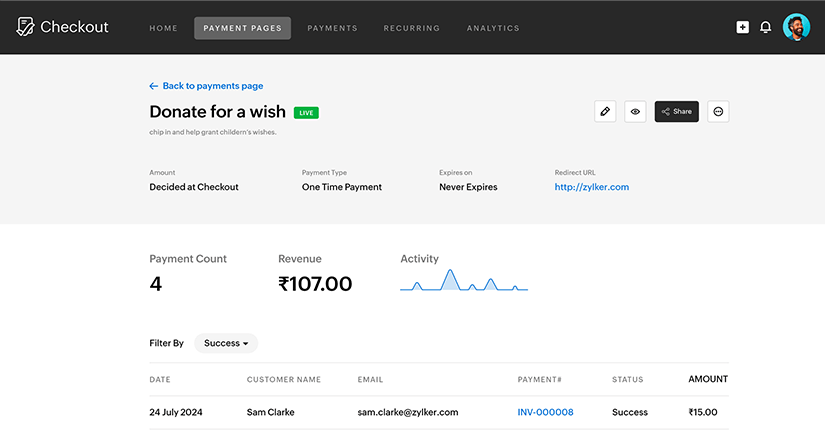Image resolution: width=825 pixels, height=440 pixels.
Task: Open the http://zylker.com redirect URL
Action: tap(591, 187)
